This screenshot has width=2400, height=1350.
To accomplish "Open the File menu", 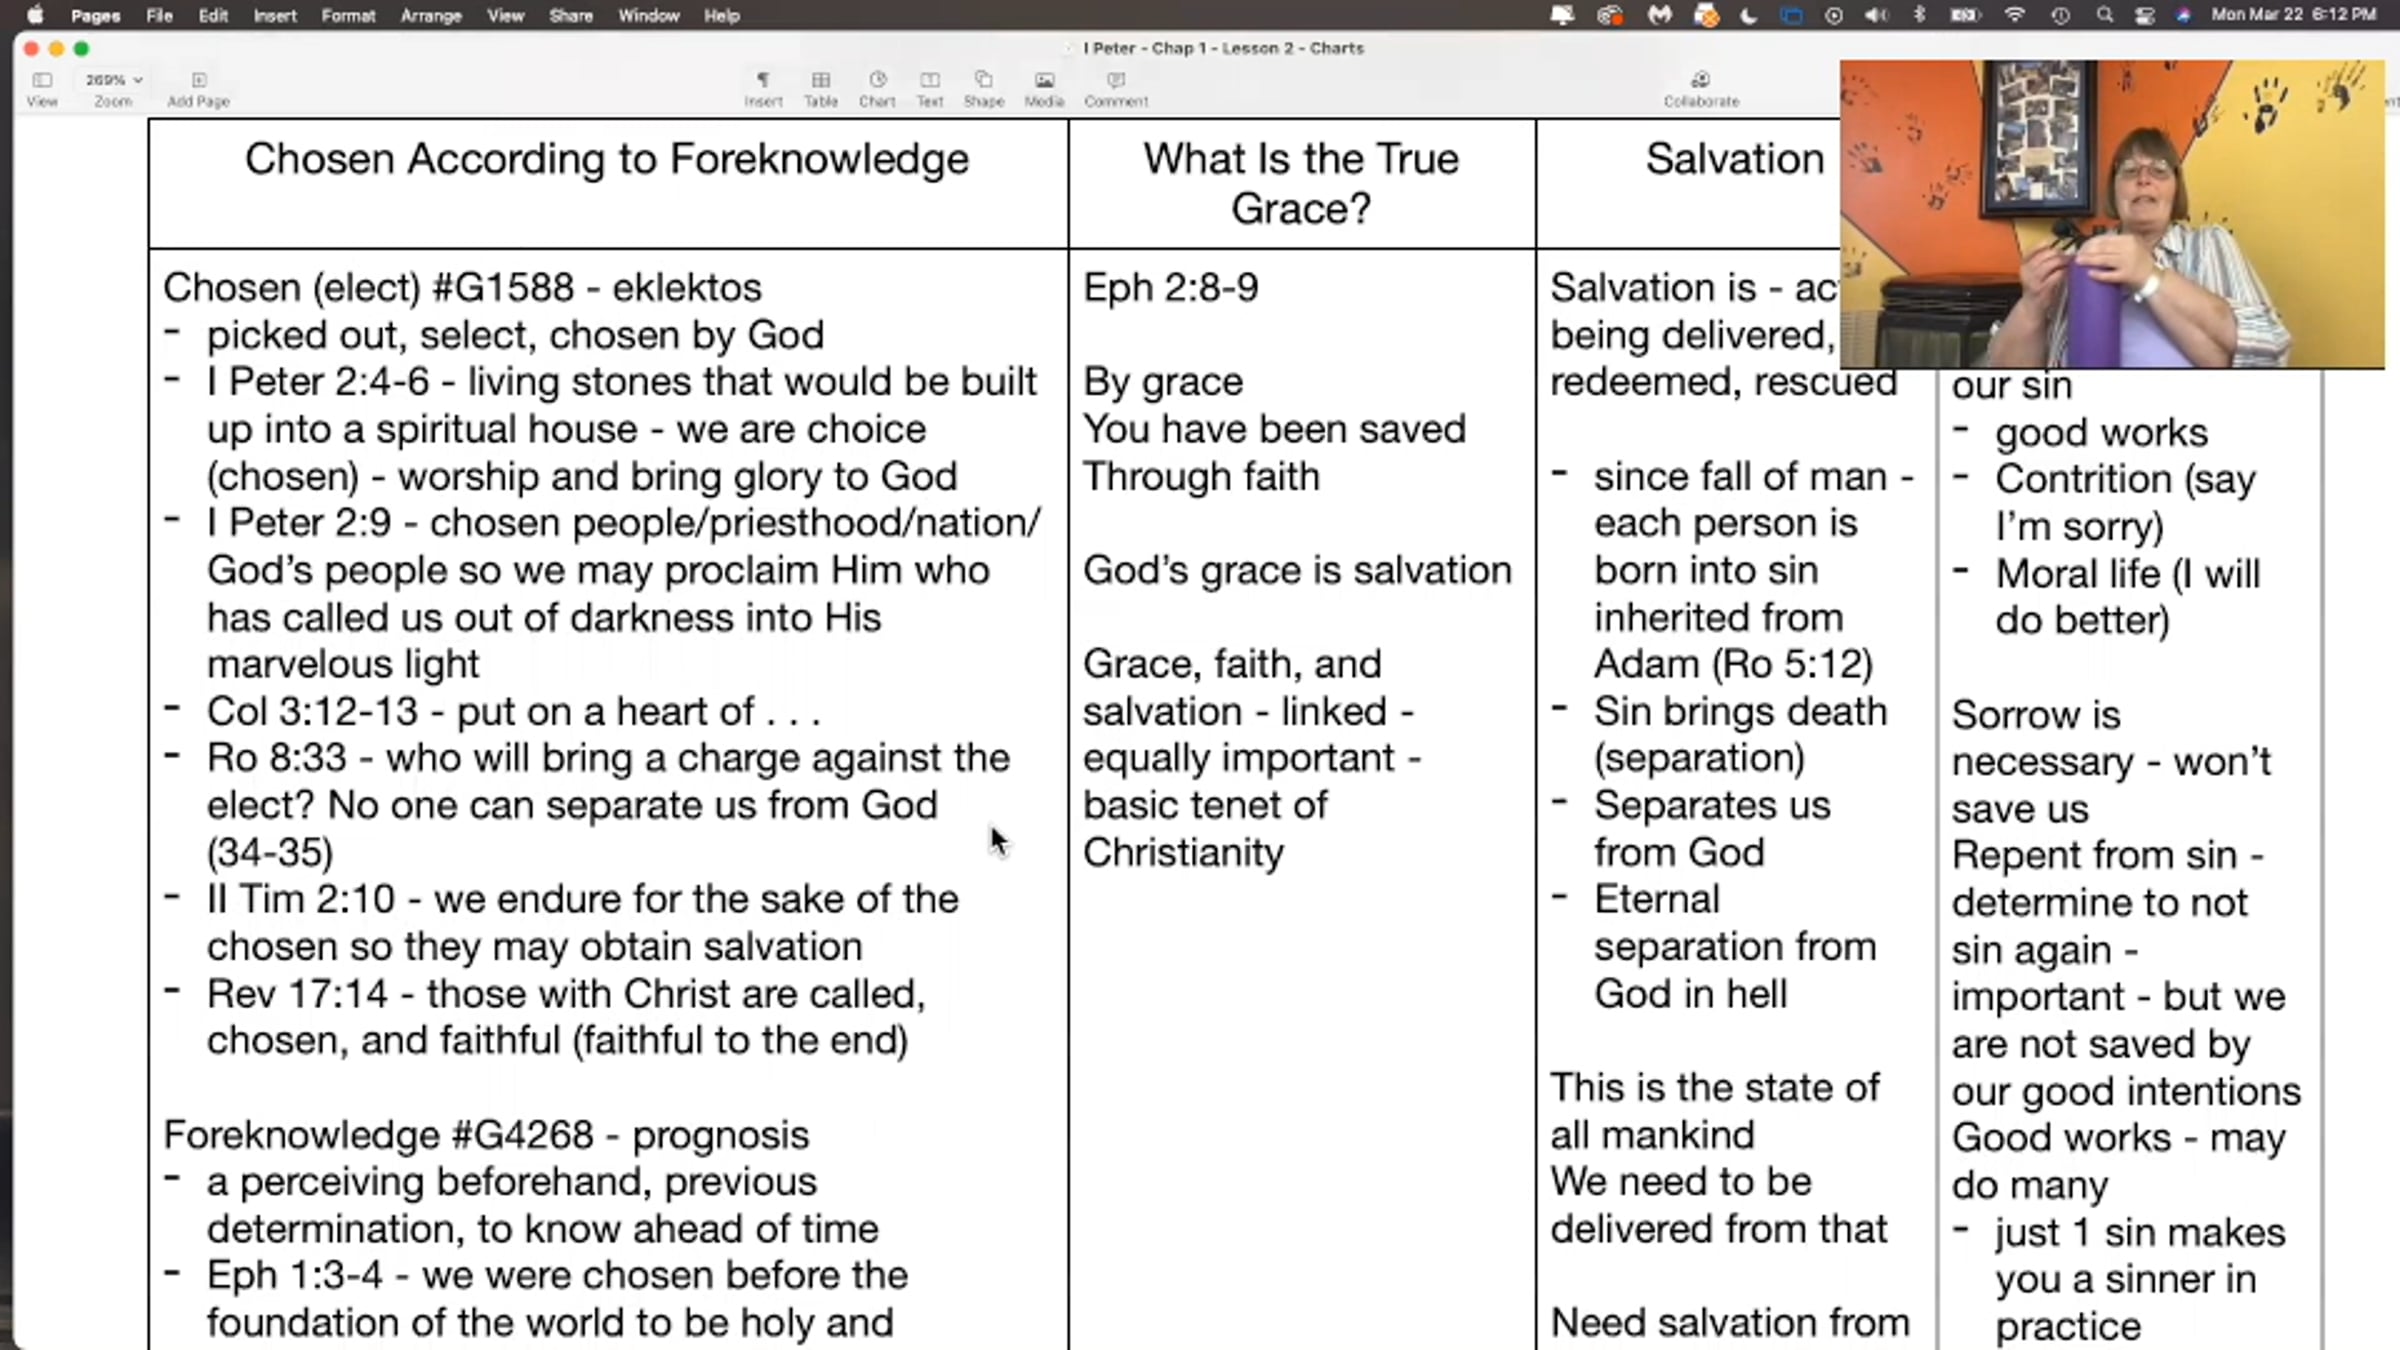I will tap(160, 15).
